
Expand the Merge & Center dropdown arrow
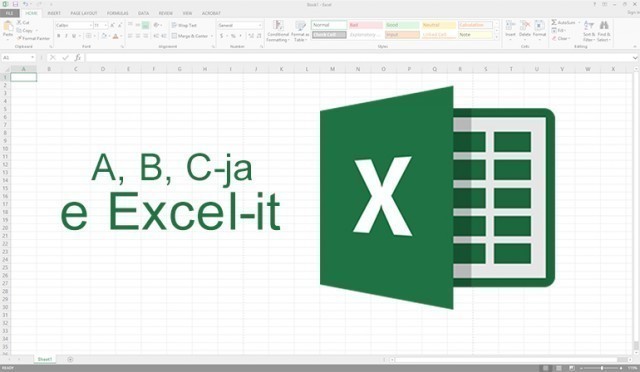point(212,36)
